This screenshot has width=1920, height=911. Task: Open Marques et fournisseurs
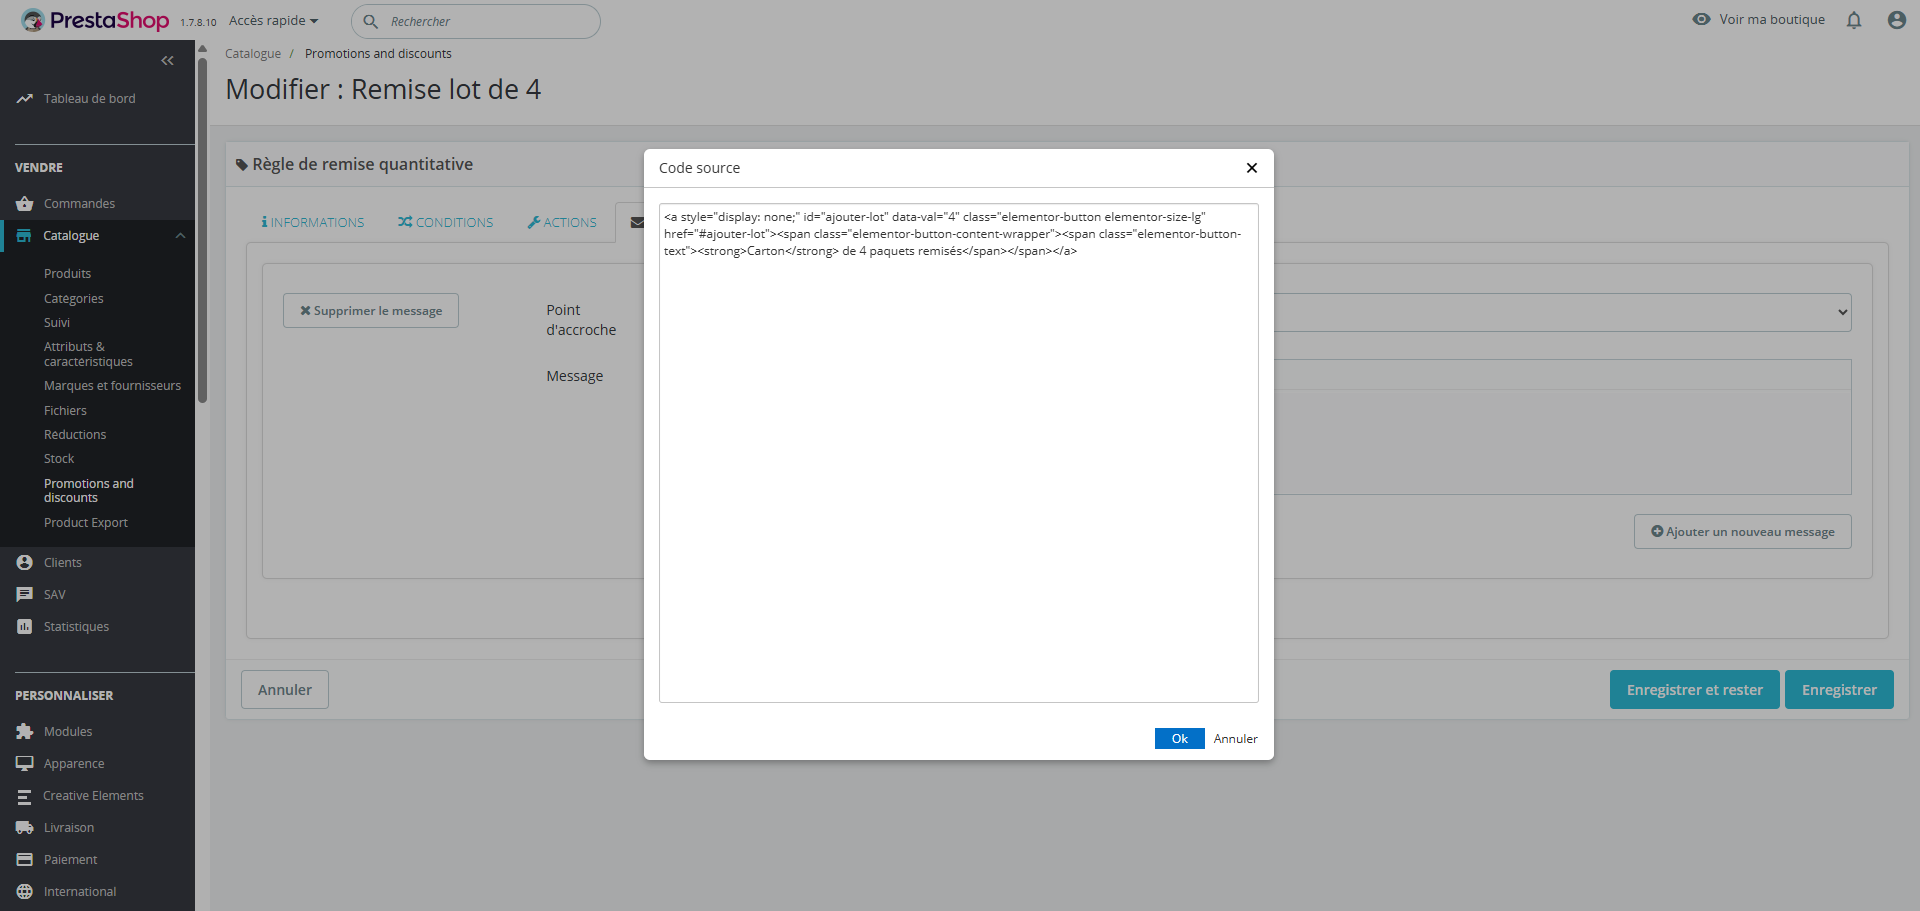pyautogui.click(x=112, y=386)
